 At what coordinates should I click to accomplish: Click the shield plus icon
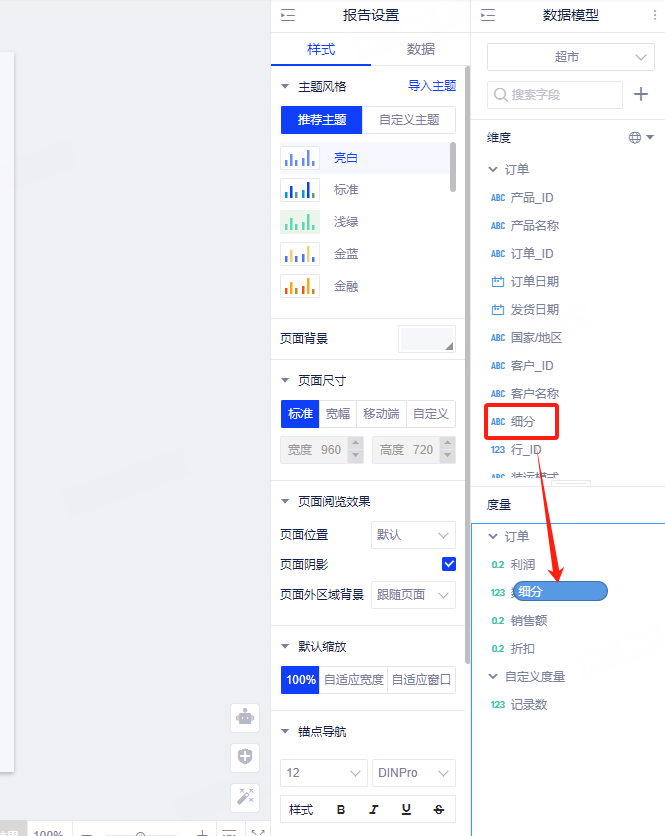pyautogui.click(x=245, y=757)
